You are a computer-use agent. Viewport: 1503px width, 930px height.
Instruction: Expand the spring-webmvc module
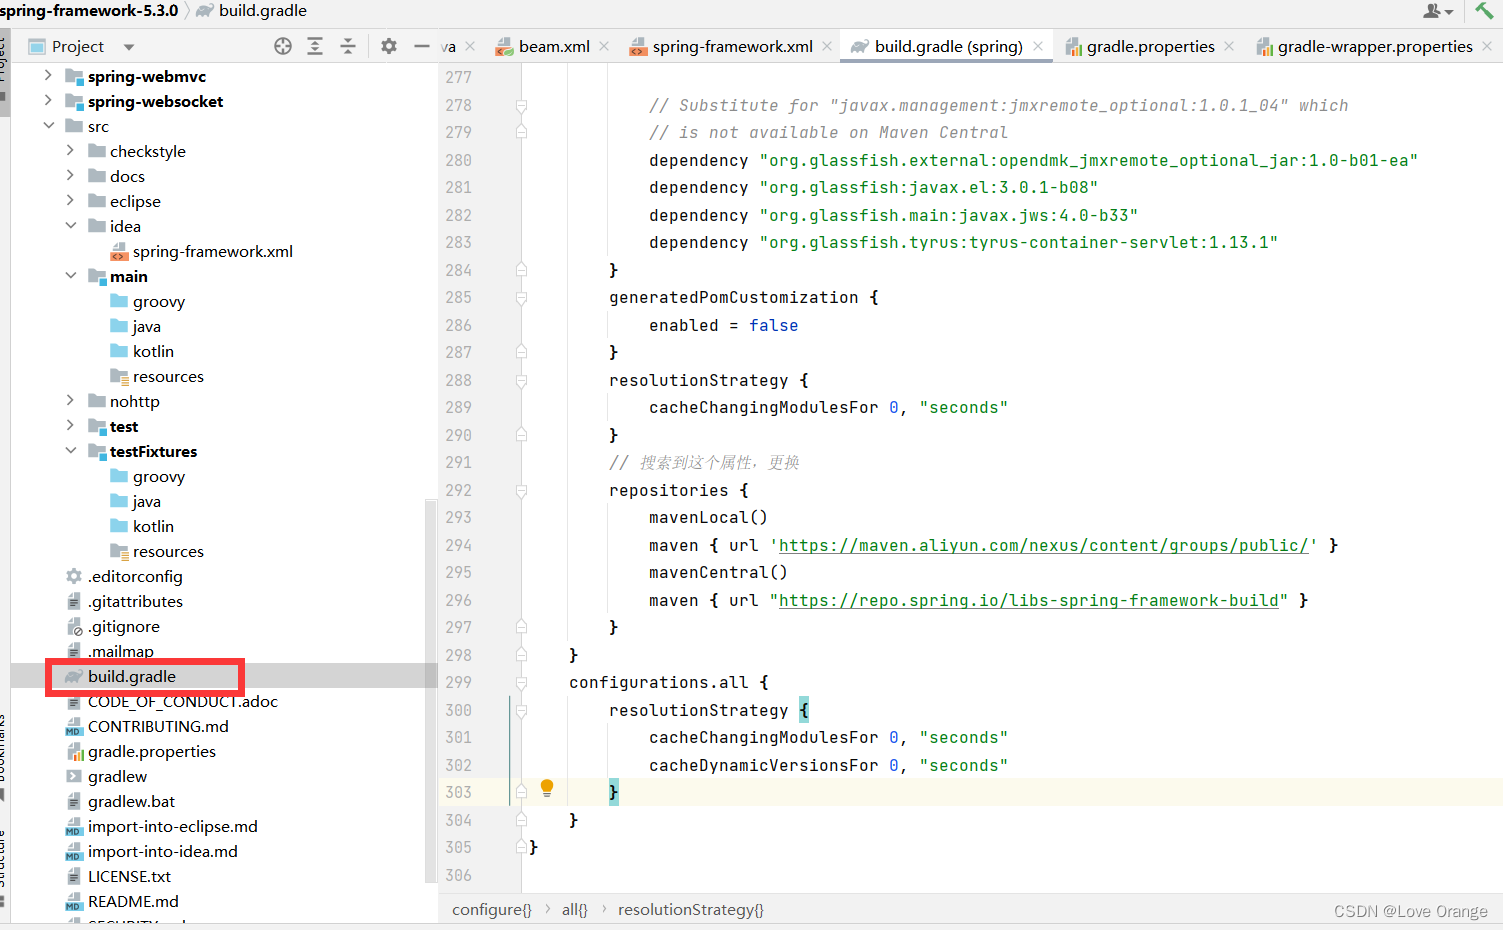[48, 75]
